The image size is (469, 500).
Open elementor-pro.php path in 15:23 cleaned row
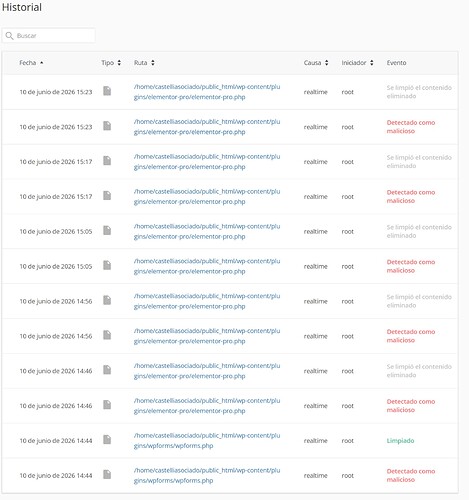tap(207, 92)
